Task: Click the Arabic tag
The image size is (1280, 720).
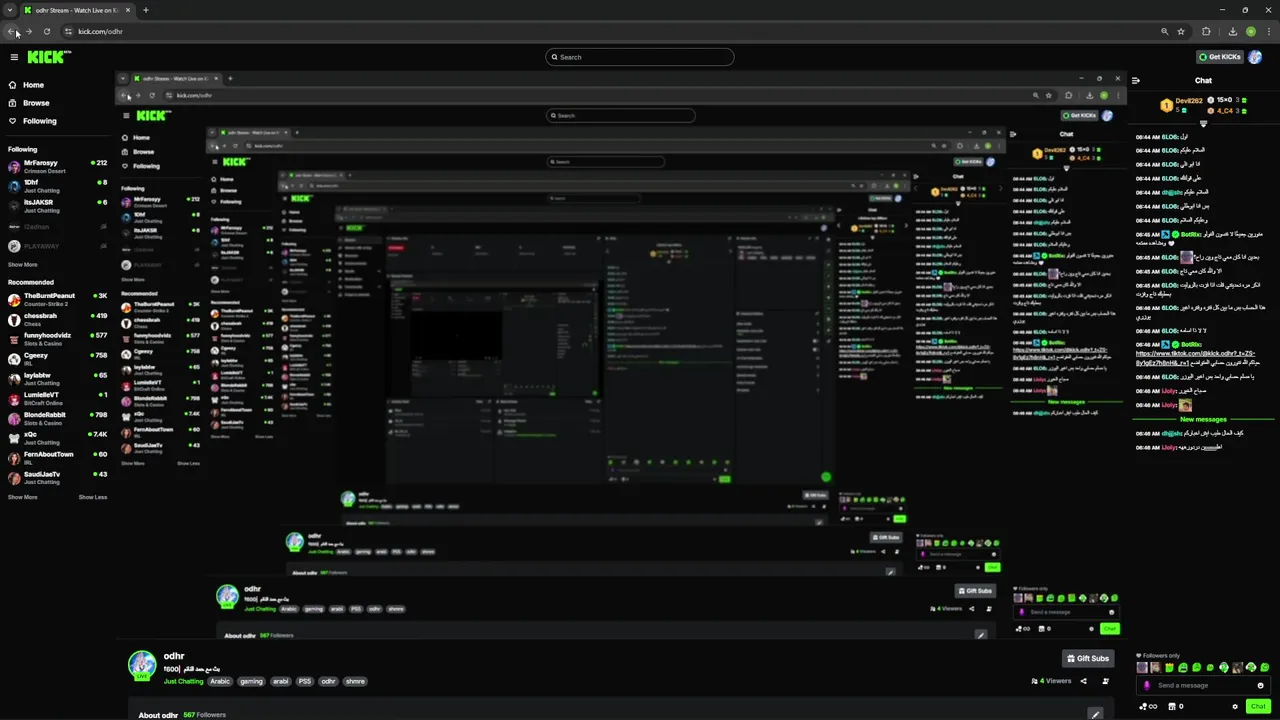Action: [220, 681]
